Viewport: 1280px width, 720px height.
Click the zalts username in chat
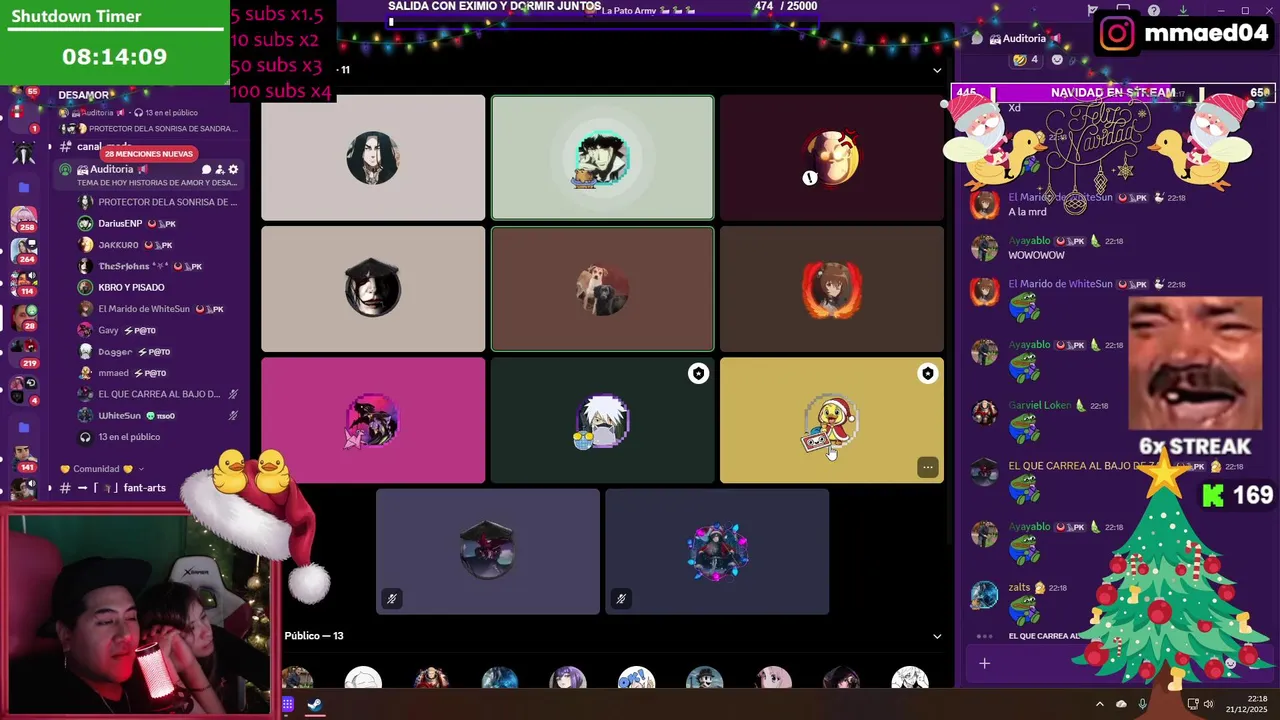click(x=1019, y=588)
